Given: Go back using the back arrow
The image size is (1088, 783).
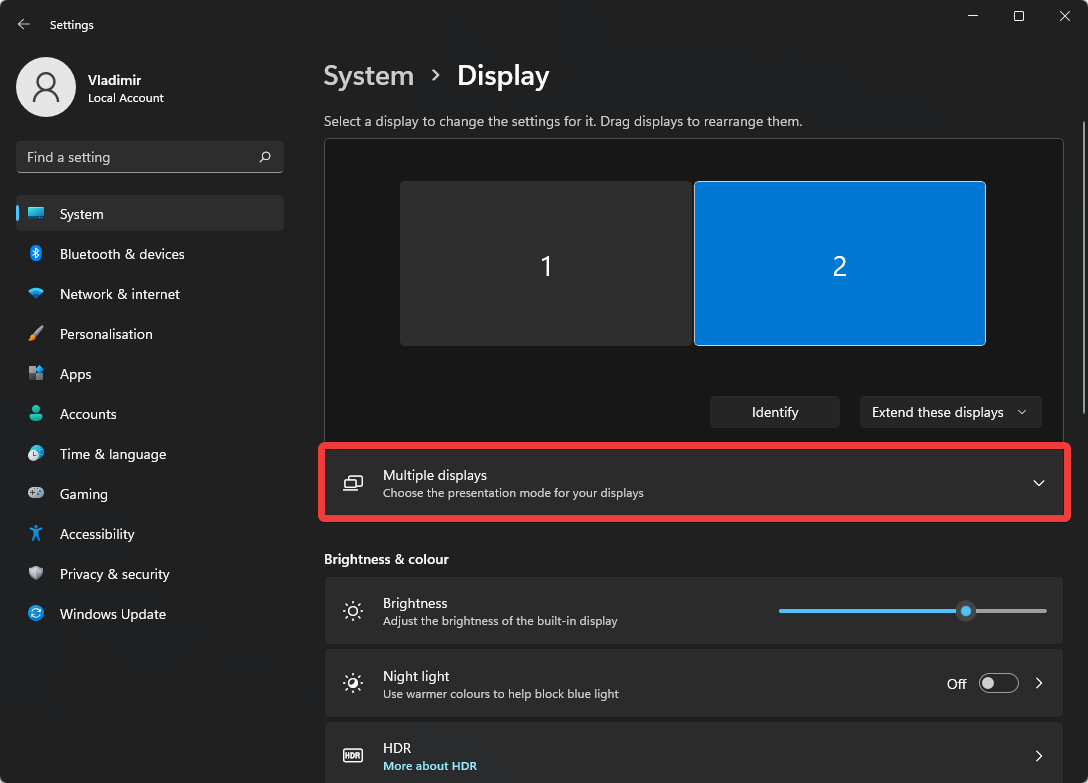Looking at the screenshot, I should [24, 24].
